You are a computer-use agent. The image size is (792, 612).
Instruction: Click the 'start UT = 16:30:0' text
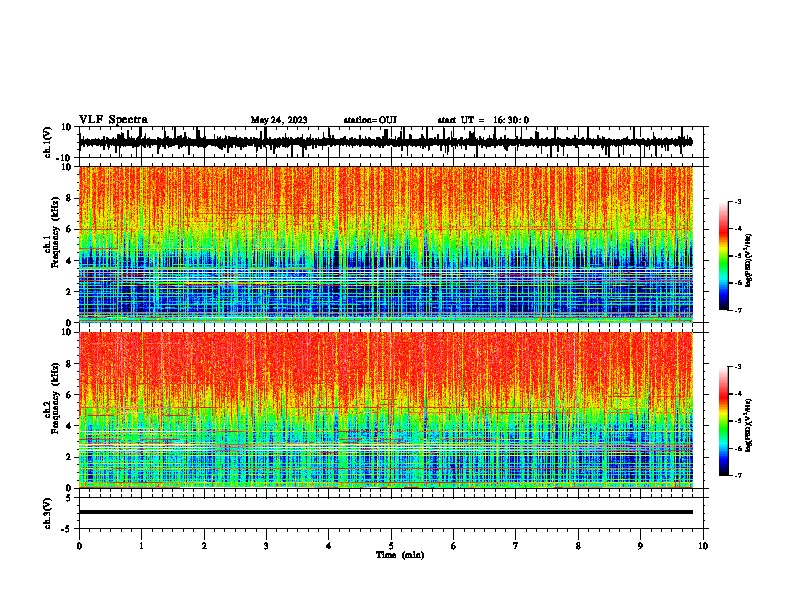(x=483, y=120)
